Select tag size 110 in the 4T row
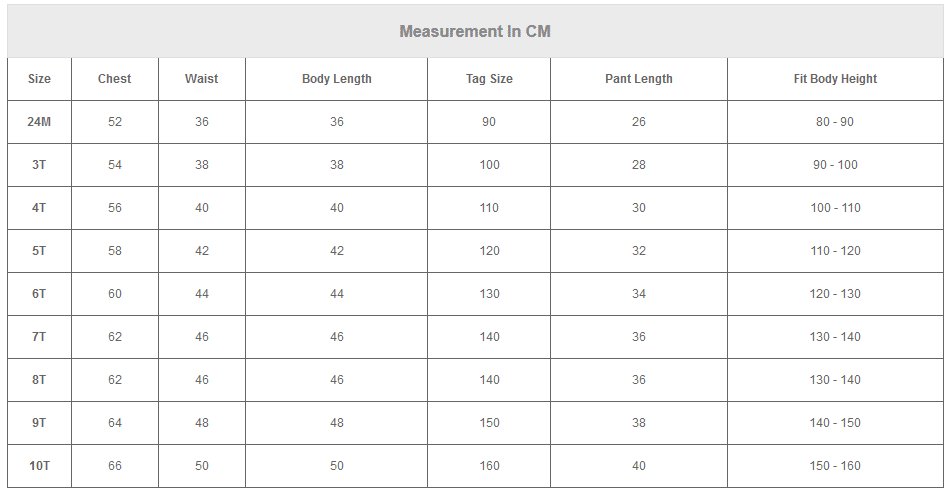The height and width of the screenshot is (493, 948). pyautogui.click(x=489, y=208)
